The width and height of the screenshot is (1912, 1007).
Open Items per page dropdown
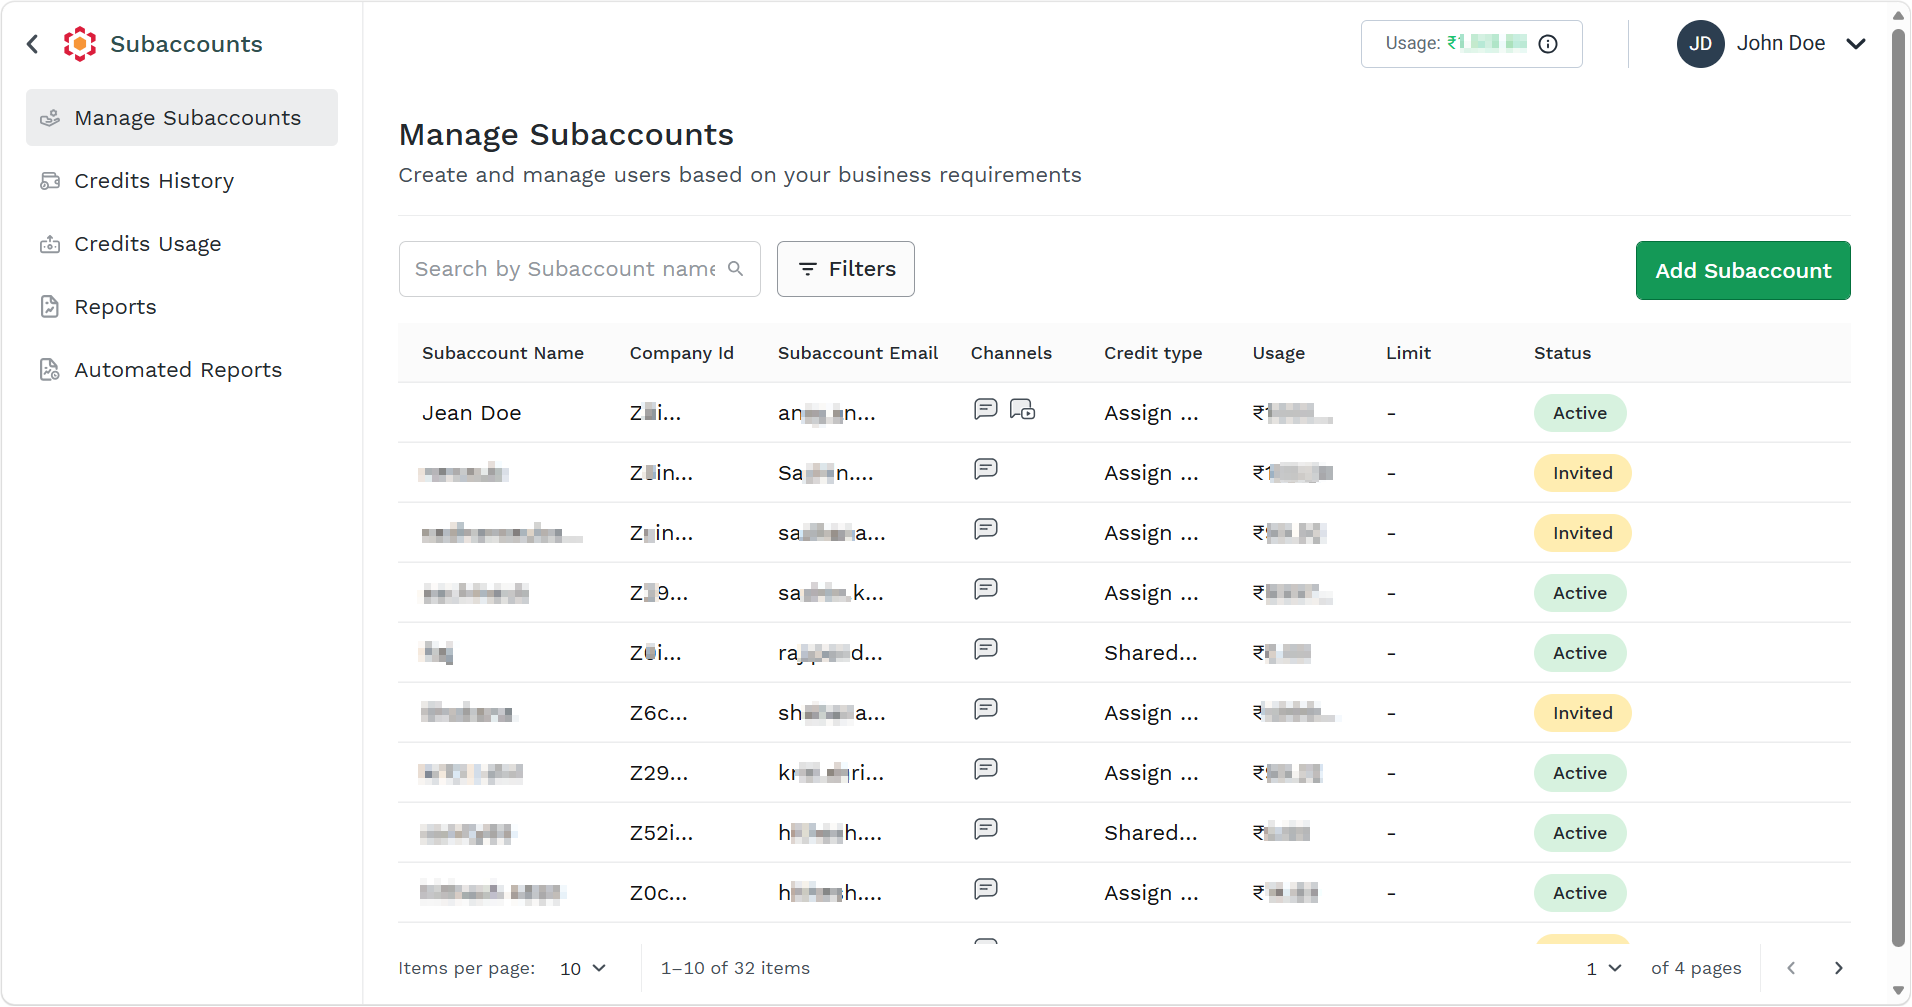[583, 968]
